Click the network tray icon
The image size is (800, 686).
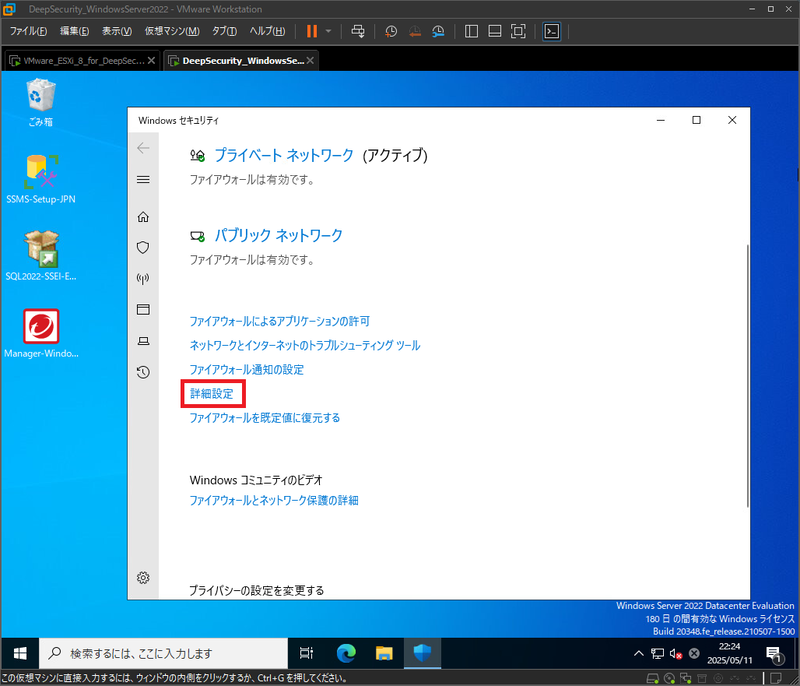pos(658,653)
